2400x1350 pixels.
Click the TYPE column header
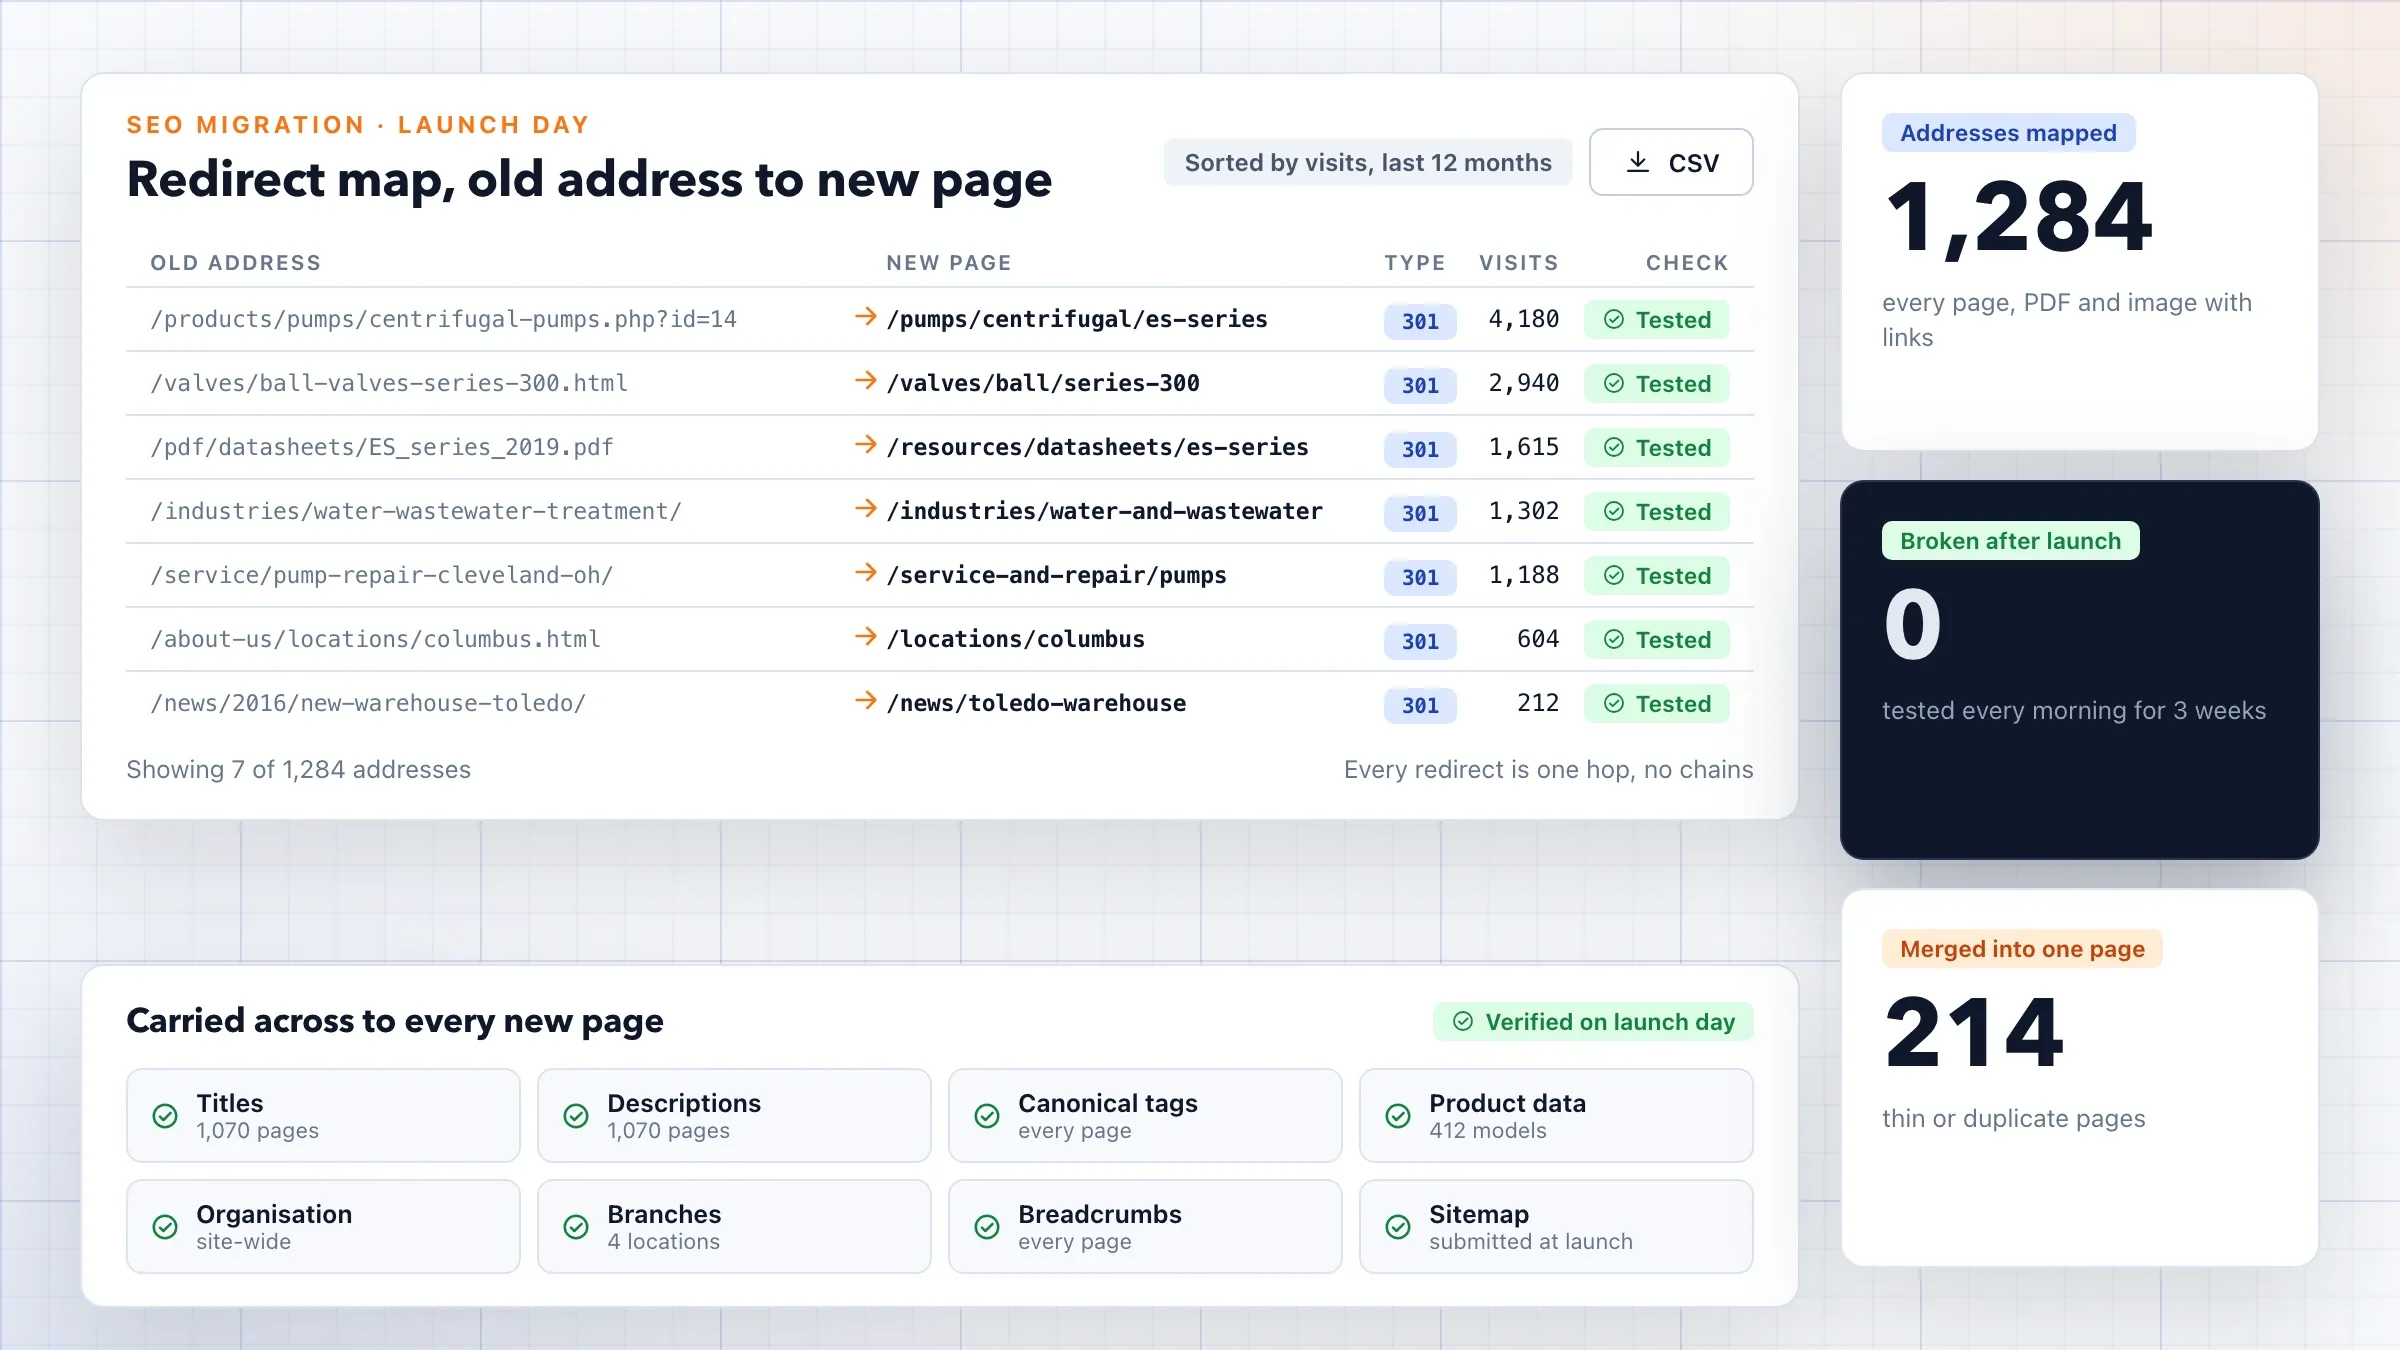(1415, 263)
